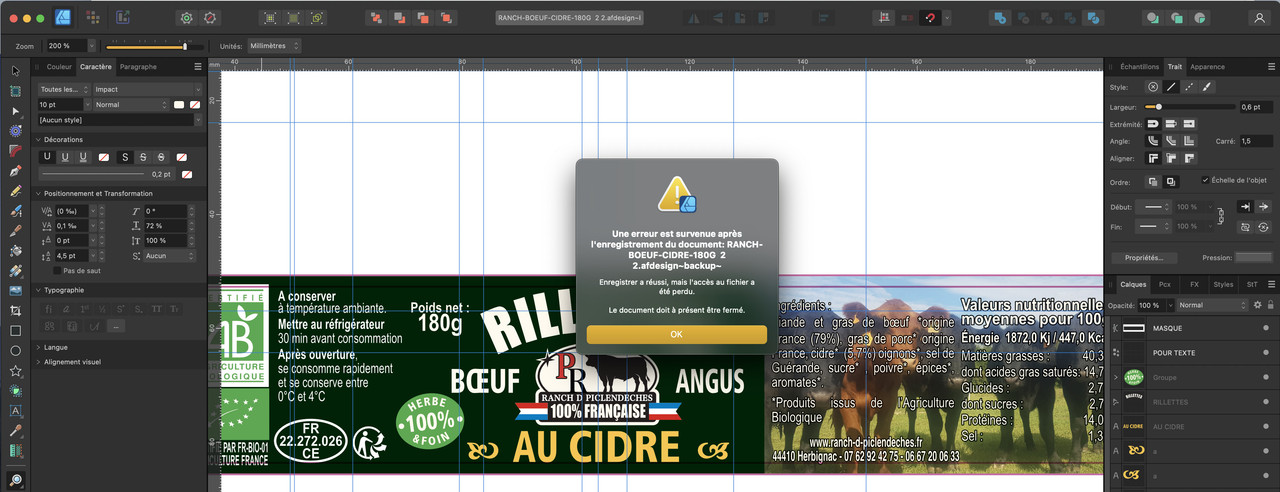The height and width of the screenshot is (492, 1280).
Task: Switch to Export Persona
Action: (122, 18)
